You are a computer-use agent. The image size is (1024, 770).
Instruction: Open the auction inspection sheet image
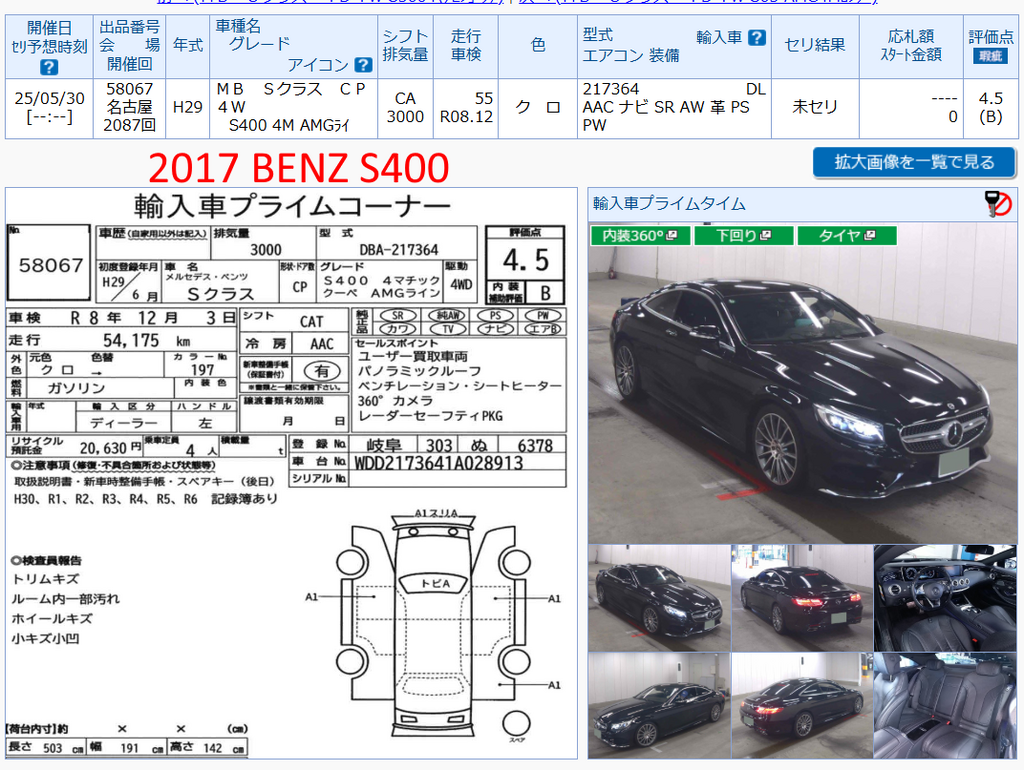pos(291,473)
